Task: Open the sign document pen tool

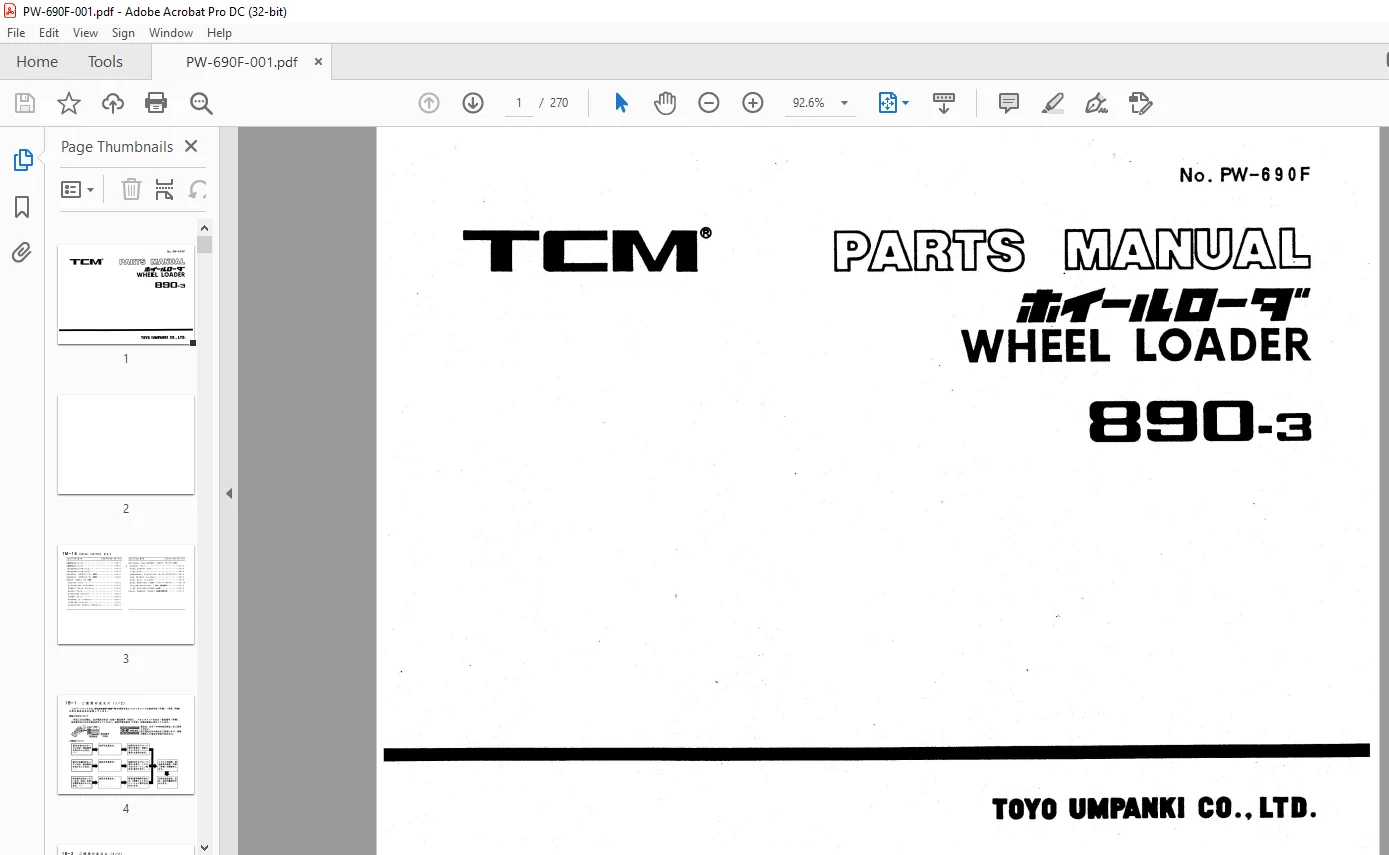Action: (1097, 103)
